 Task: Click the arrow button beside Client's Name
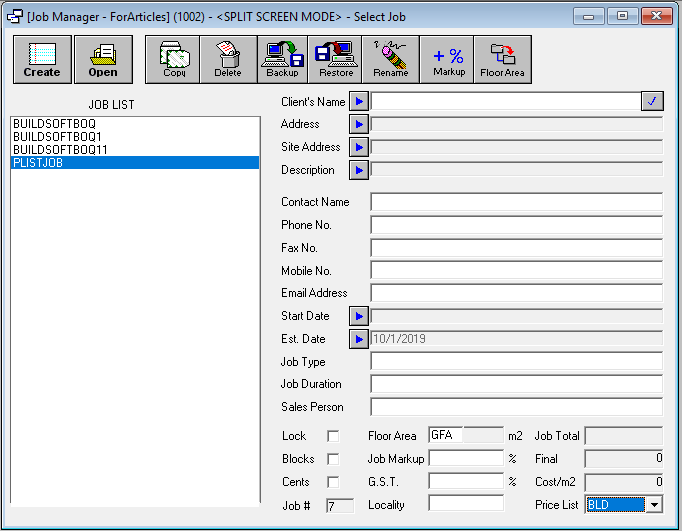point(359,101)
